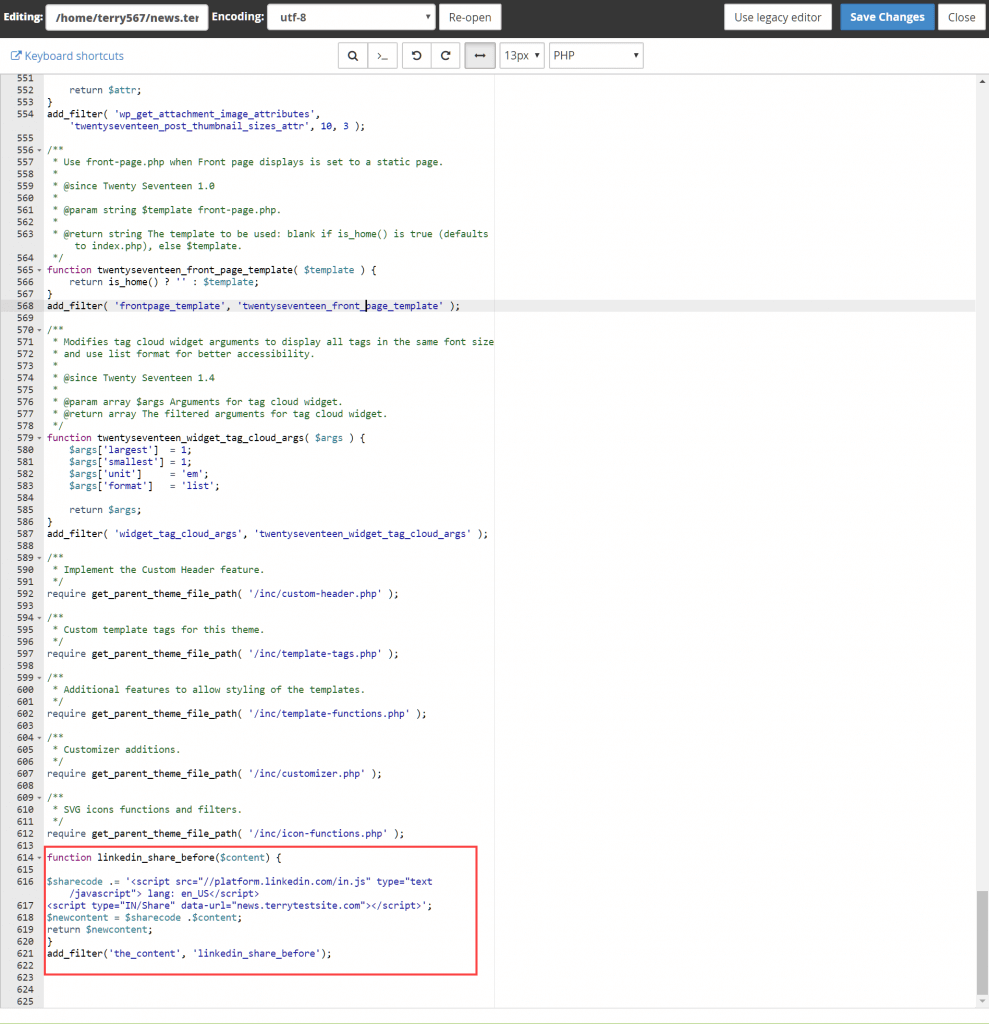The height and width of the screenshot is (1024, 989).
Task: Click the Re-open button
Action: [x=470, y=17]
